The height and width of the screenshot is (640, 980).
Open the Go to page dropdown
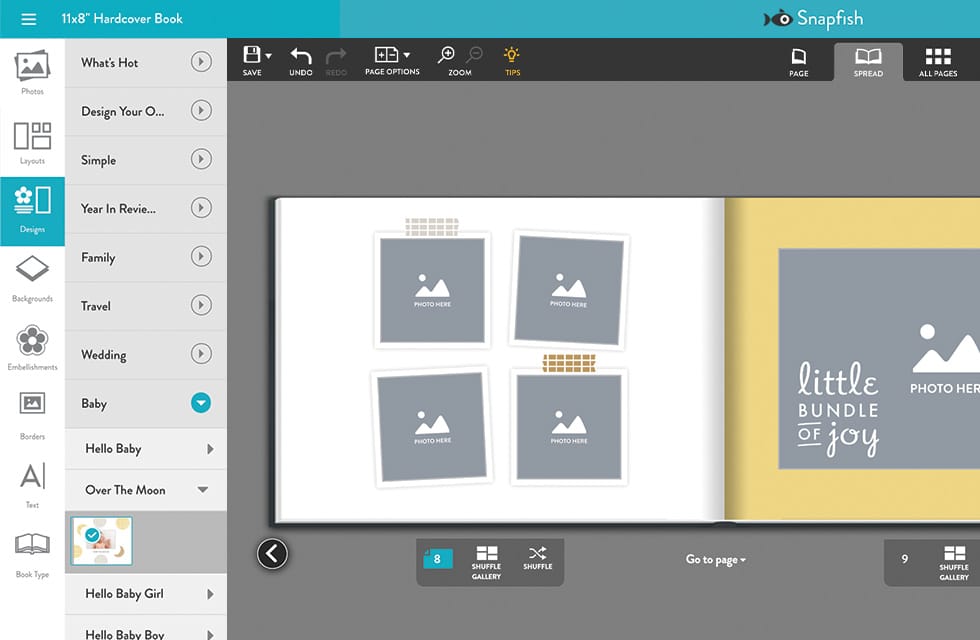coord(714,559)
